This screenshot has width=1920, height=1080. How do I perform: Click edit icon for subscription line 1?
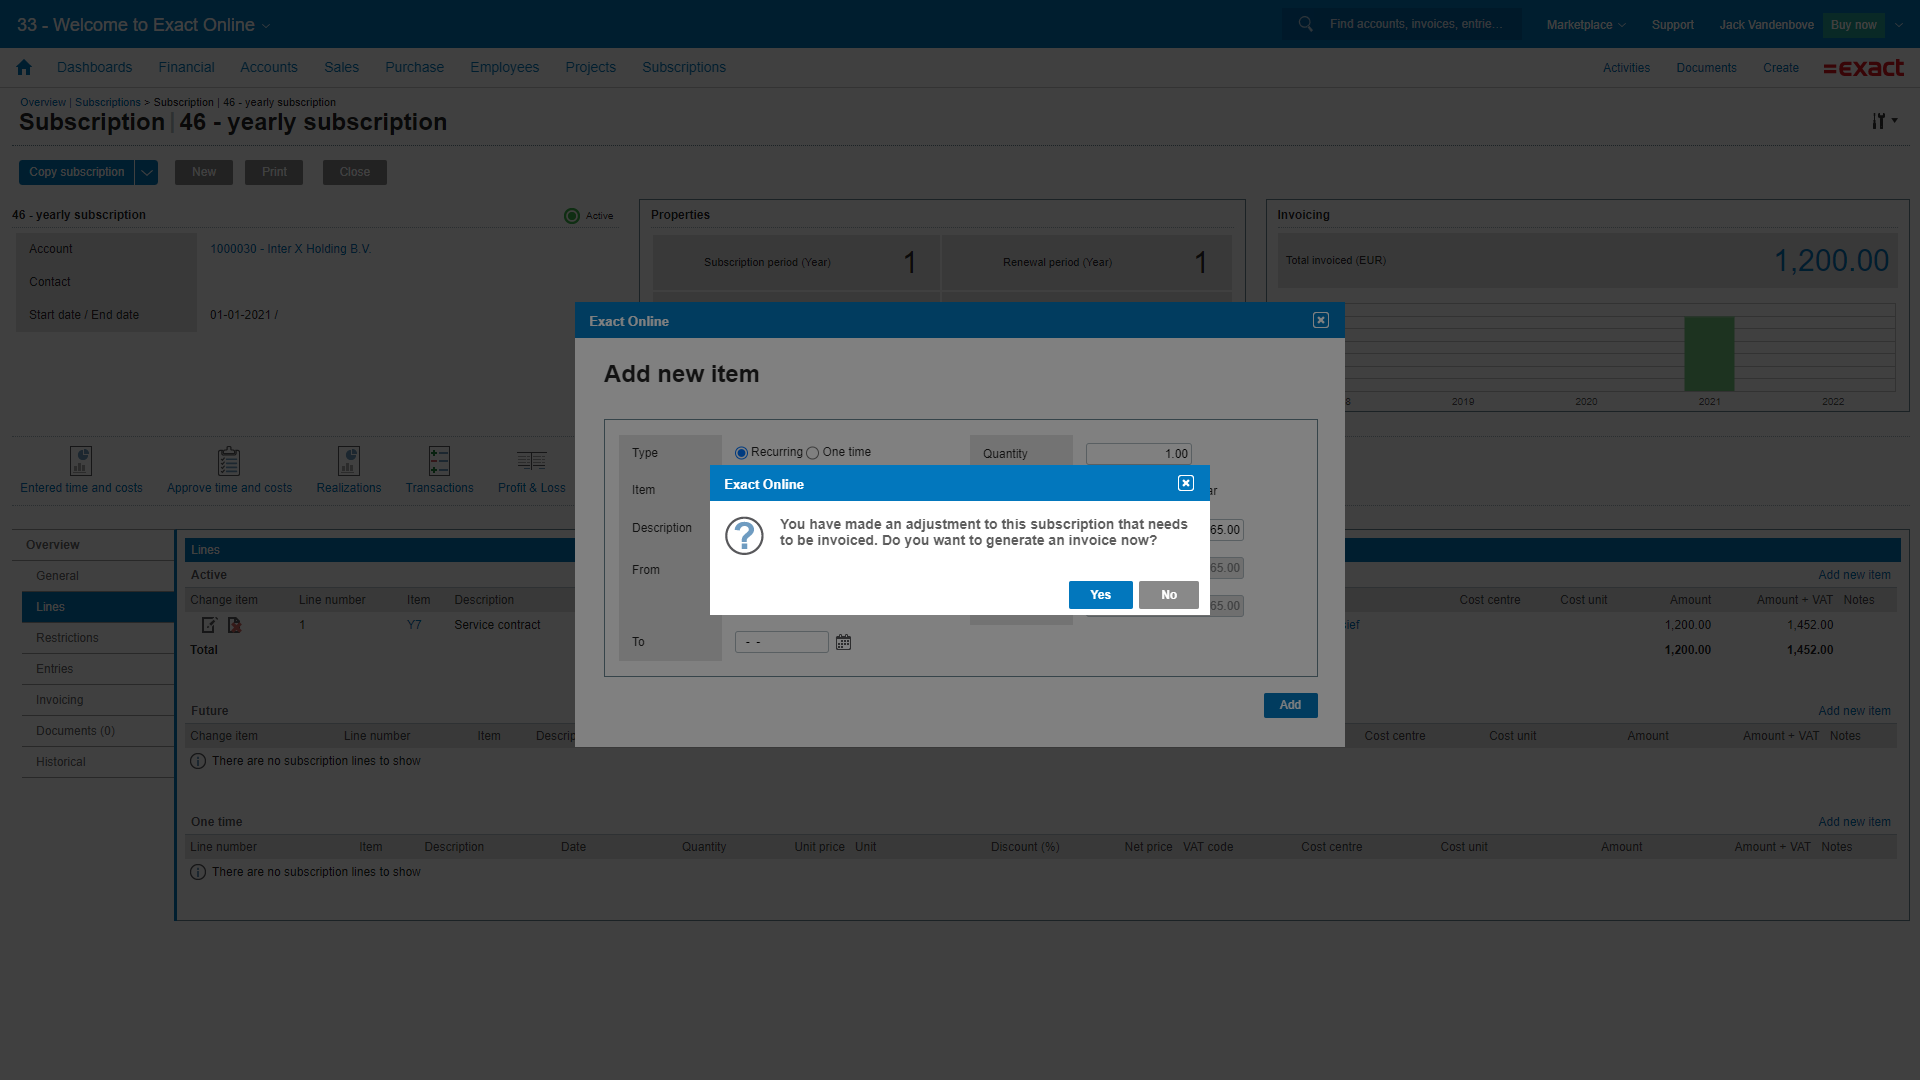(x=209, y=625)
